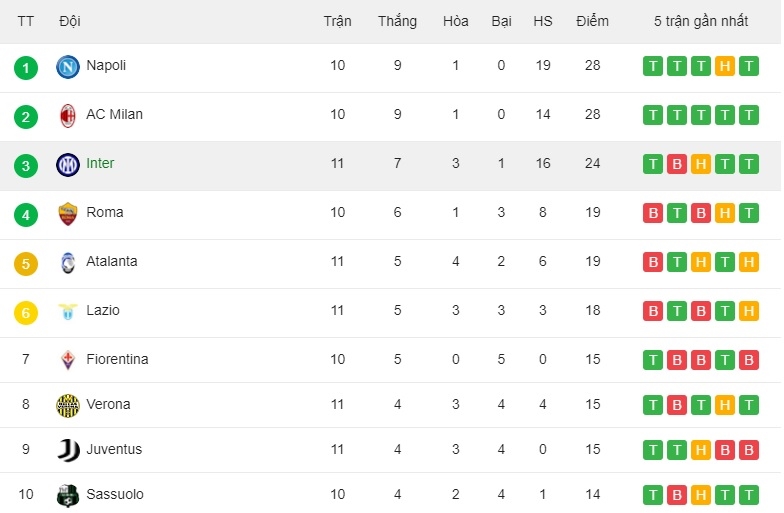The width and height of the screenshot is (784, 513).
Task: Click the Juventus logo icon
Action: point(68,450)
